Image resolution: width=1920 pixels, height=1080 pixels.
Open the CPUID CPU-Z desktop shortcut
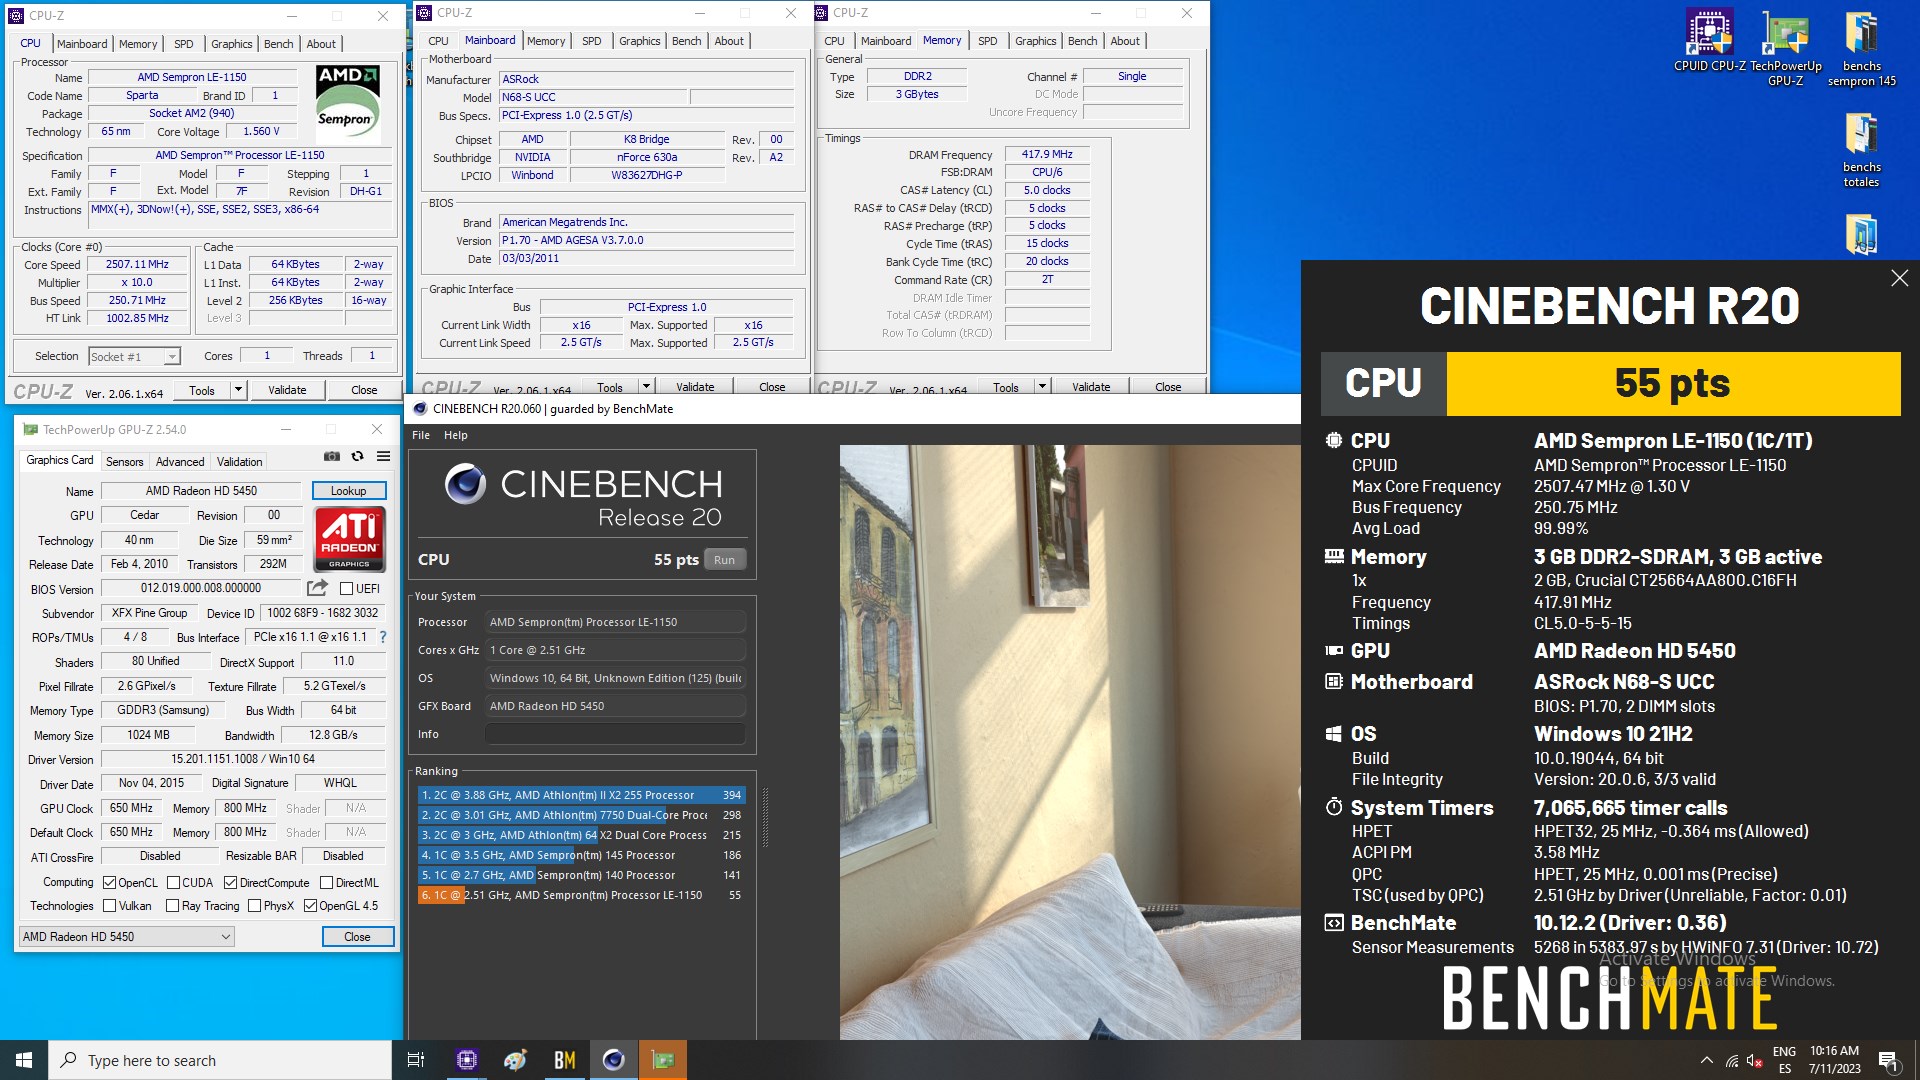click(x=1710, y=41)
